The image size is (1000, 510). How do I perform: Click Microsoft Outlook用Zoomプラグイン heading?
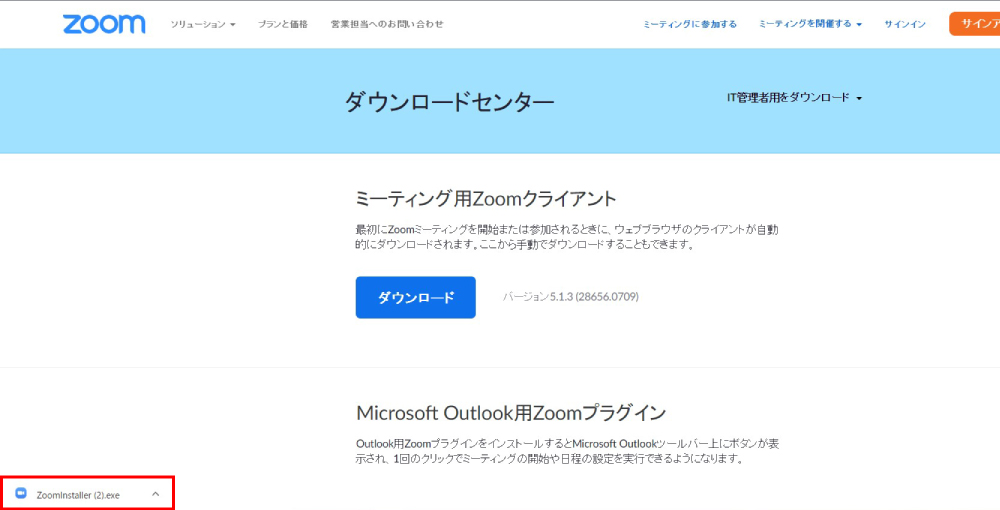click(510, 413)
